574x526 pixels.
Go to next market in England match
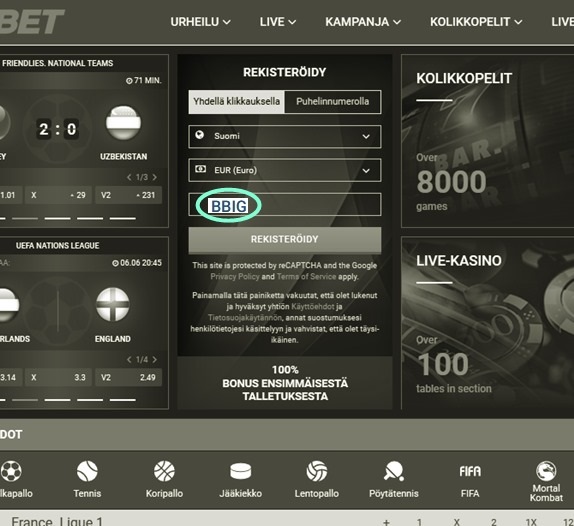pos(155,360)
